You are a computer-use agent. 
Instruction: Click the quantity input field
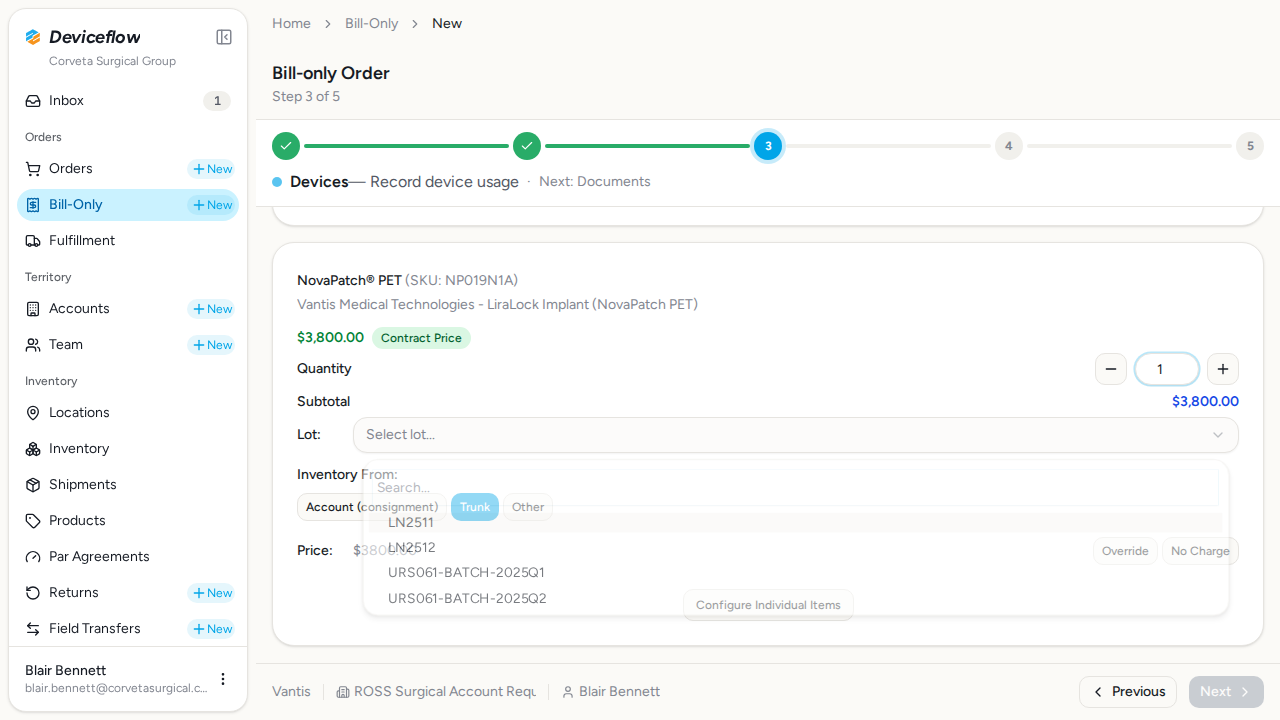pos(1167,369)
